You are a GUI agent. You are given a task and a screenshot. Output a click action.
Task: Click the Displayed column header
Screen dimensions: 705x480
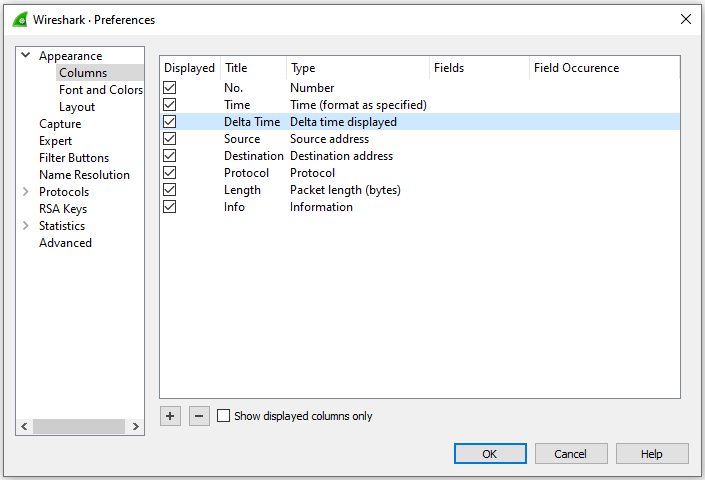click(x=190, y=68)
